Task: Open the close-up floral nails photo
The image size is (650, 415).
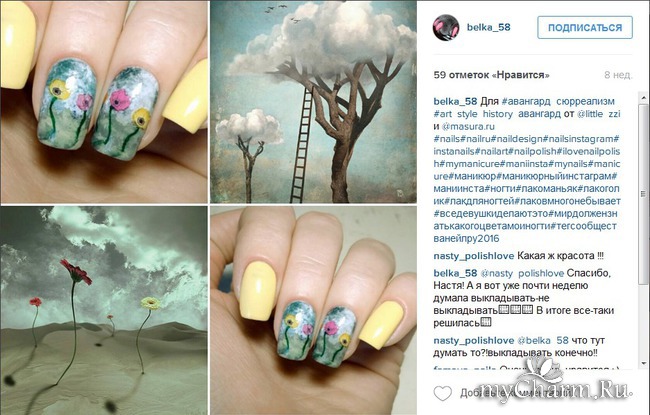Action: pos(104,102)
